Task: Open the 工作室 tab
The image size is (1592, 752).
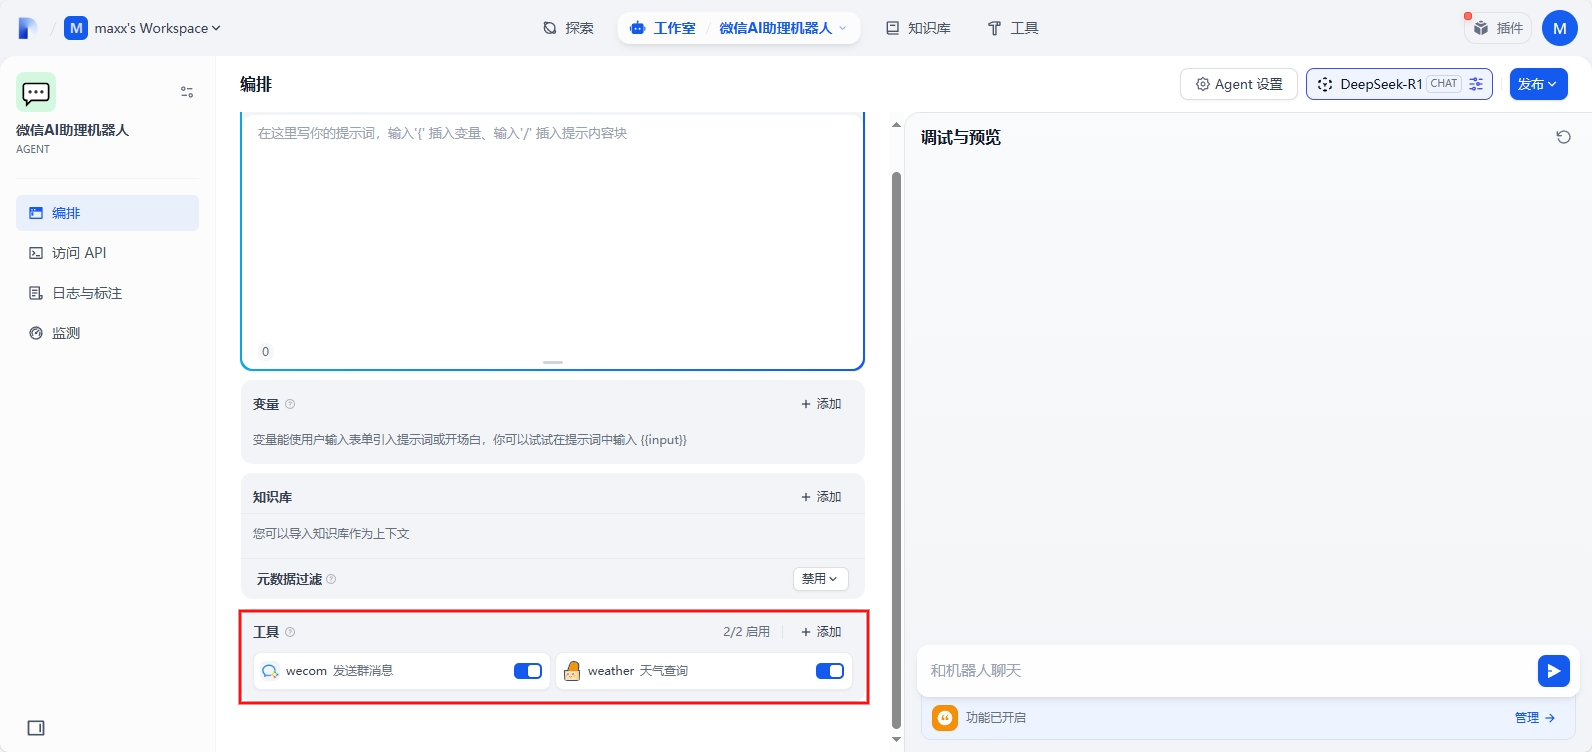Action: click(663, 28)
